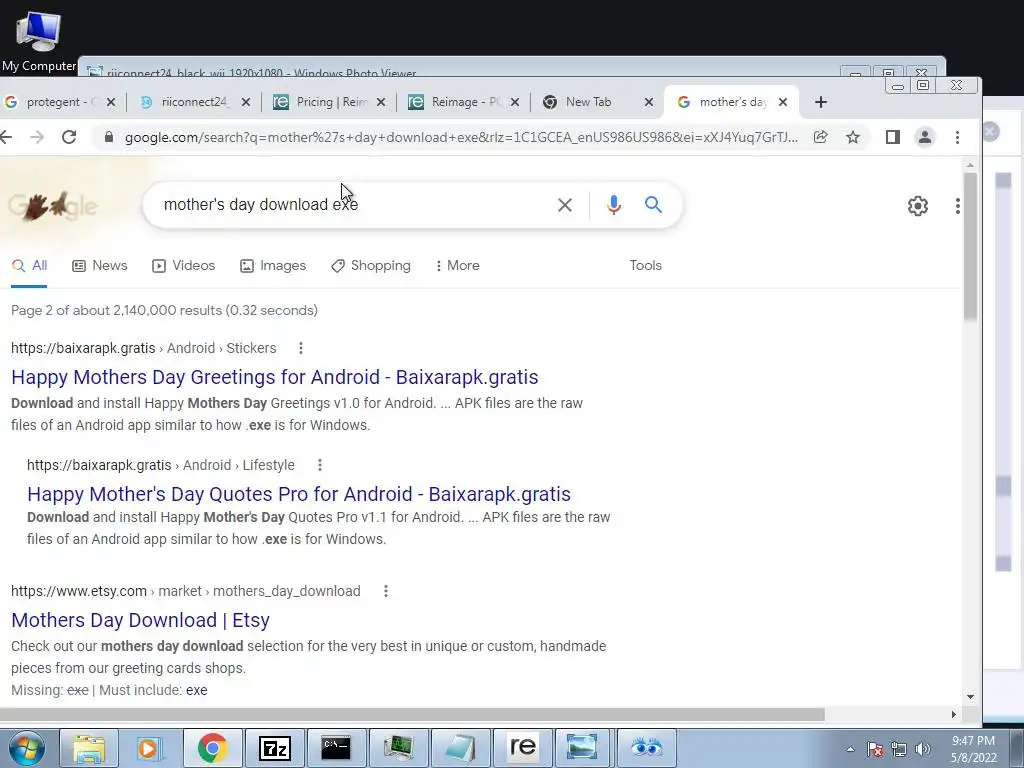Open options for baixarapk Lifestyle result
Screen dimensions: 1024x768
[319, 465]
